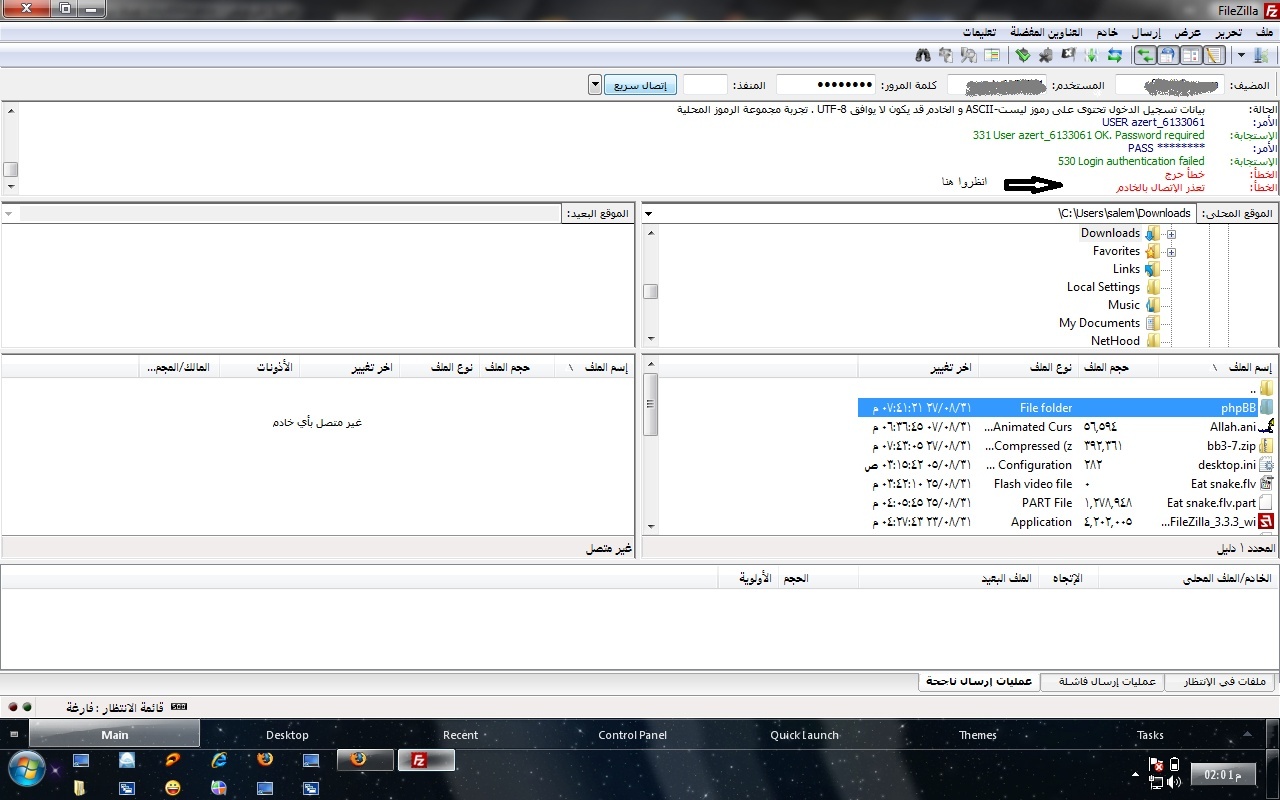This screenshot has width=1280, height=800.
Task: Sort local files by نوع الملف column
Action: tap(1028, 367)
